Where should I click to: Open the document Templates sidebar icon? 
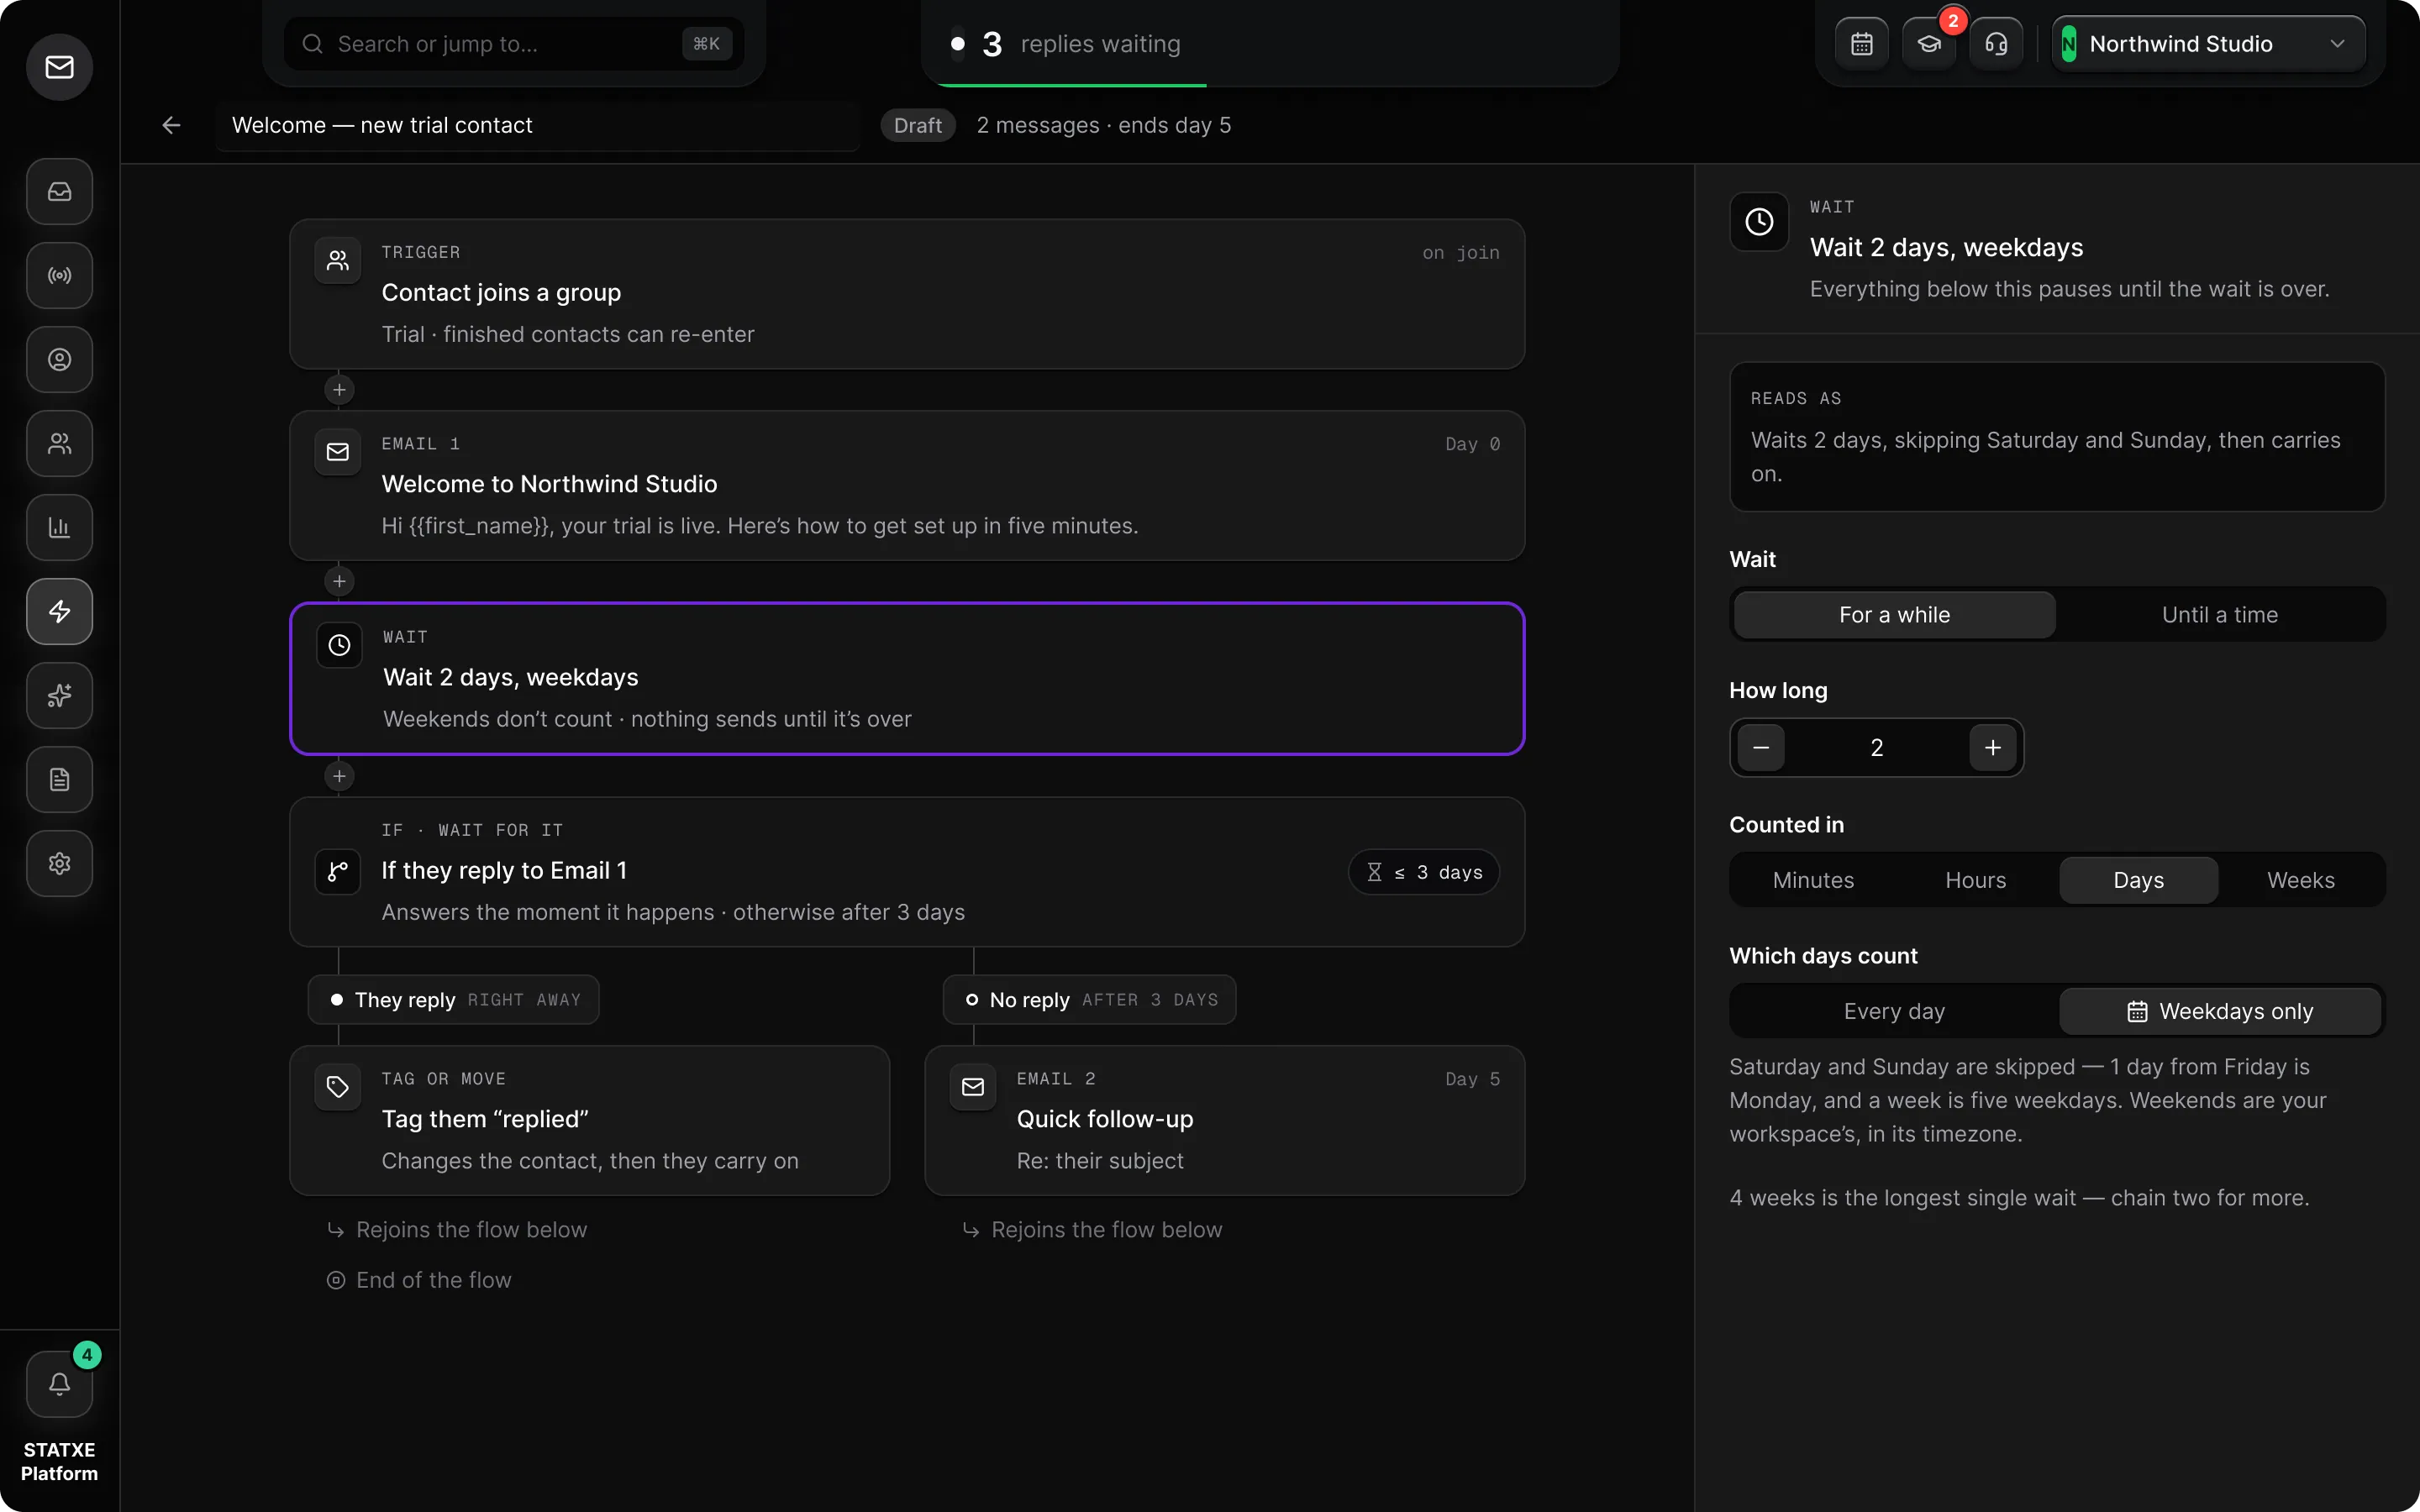point(59,779)
